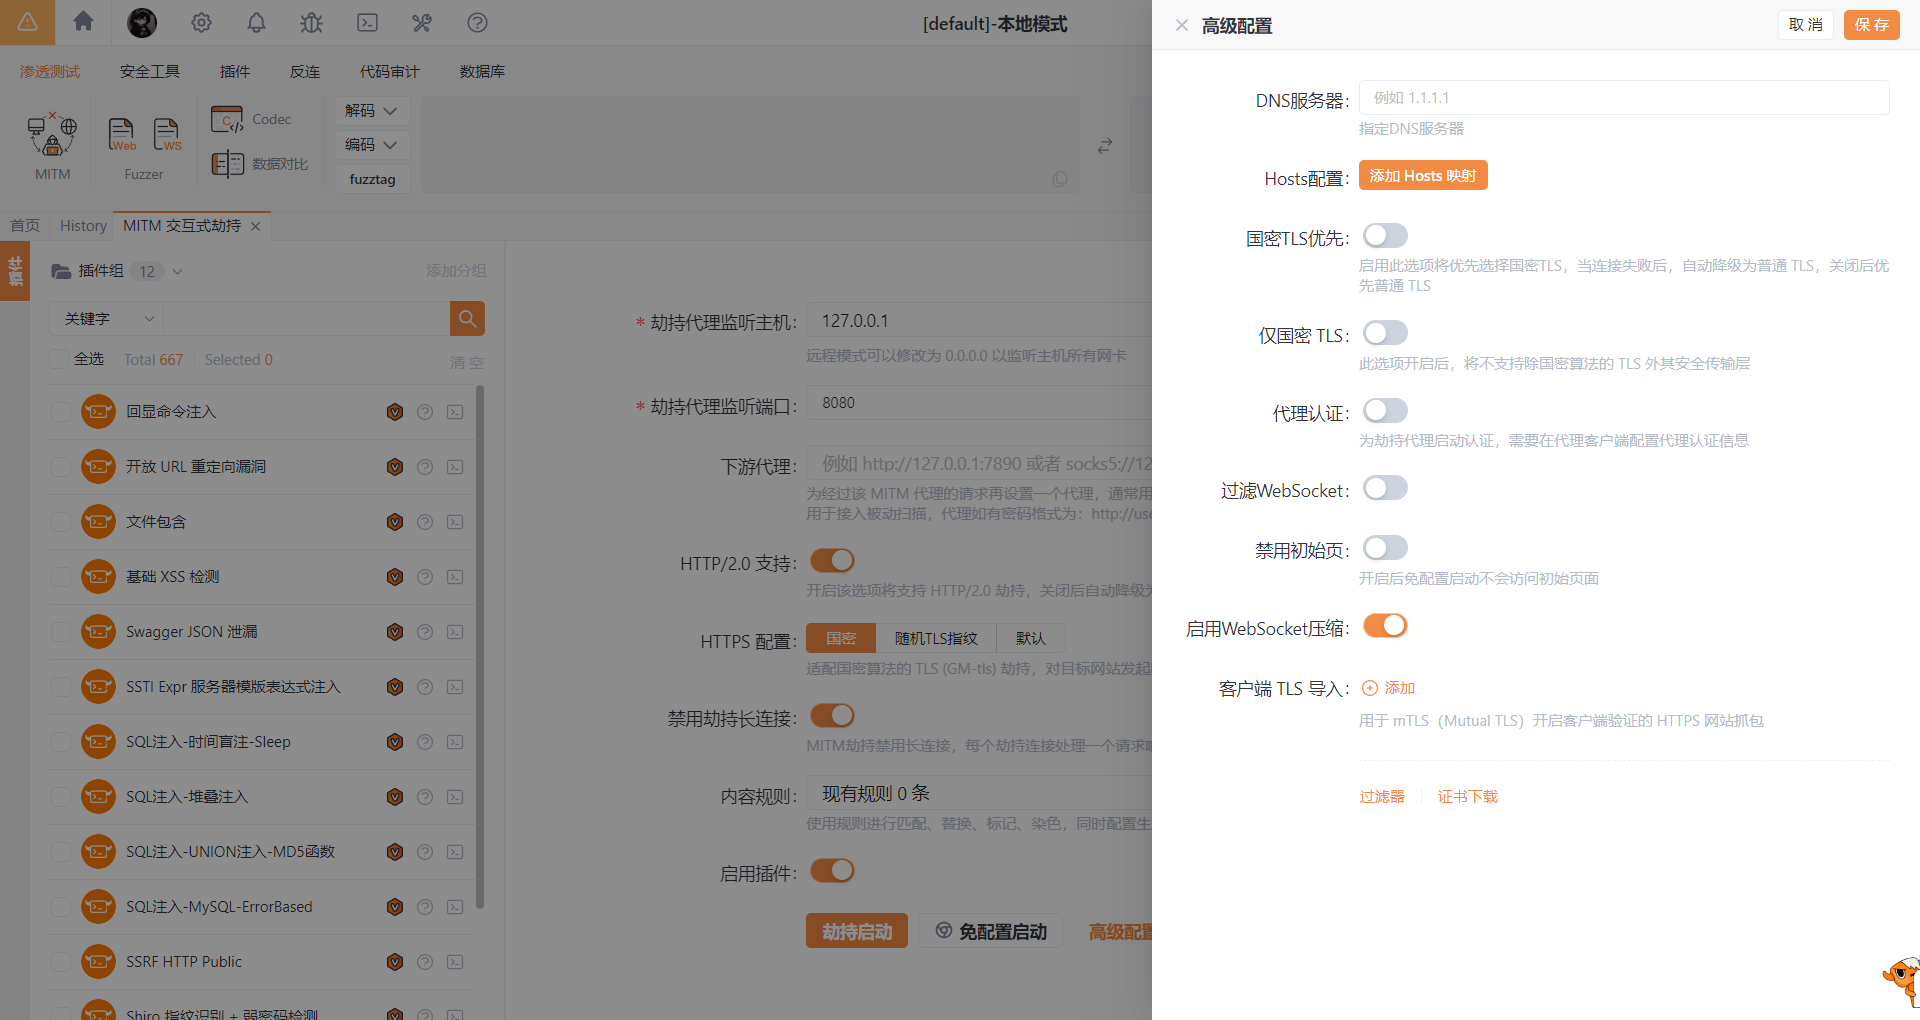The width and height of the screenshot is (1920, 1020).
Task: Open the terminal console icon
Action: tap(367, 22)
